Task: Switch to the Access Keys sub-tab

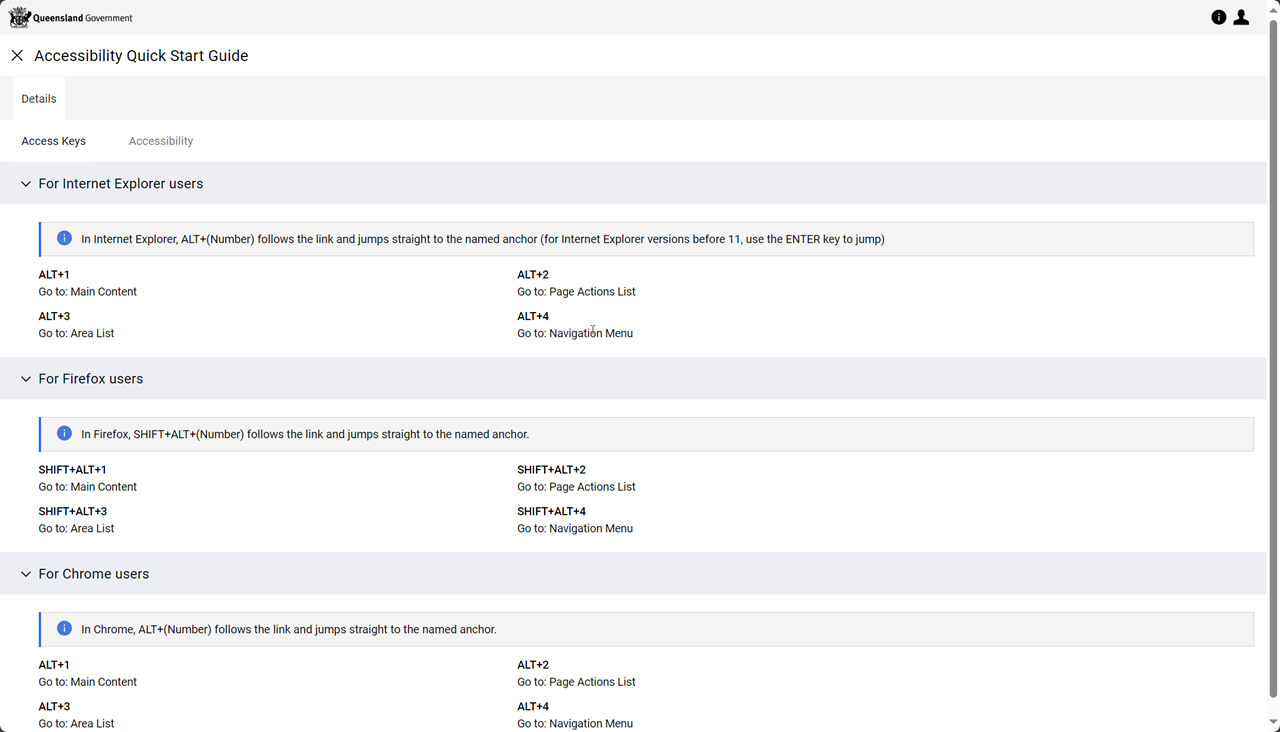Action: coord(54,141)
